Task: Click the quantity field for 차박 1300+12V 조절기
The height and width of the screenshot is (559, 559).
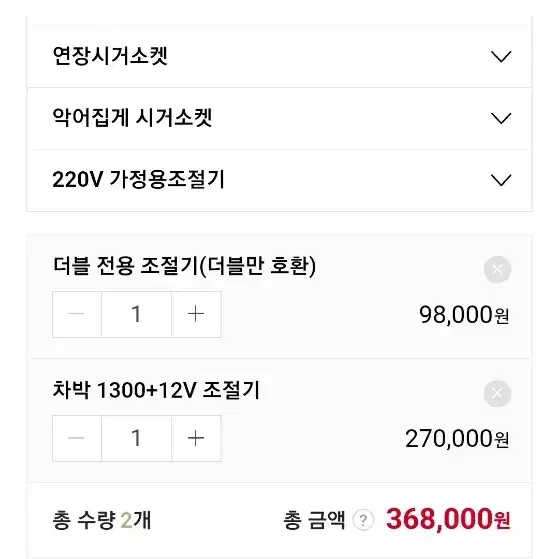Action: (137, 438)
